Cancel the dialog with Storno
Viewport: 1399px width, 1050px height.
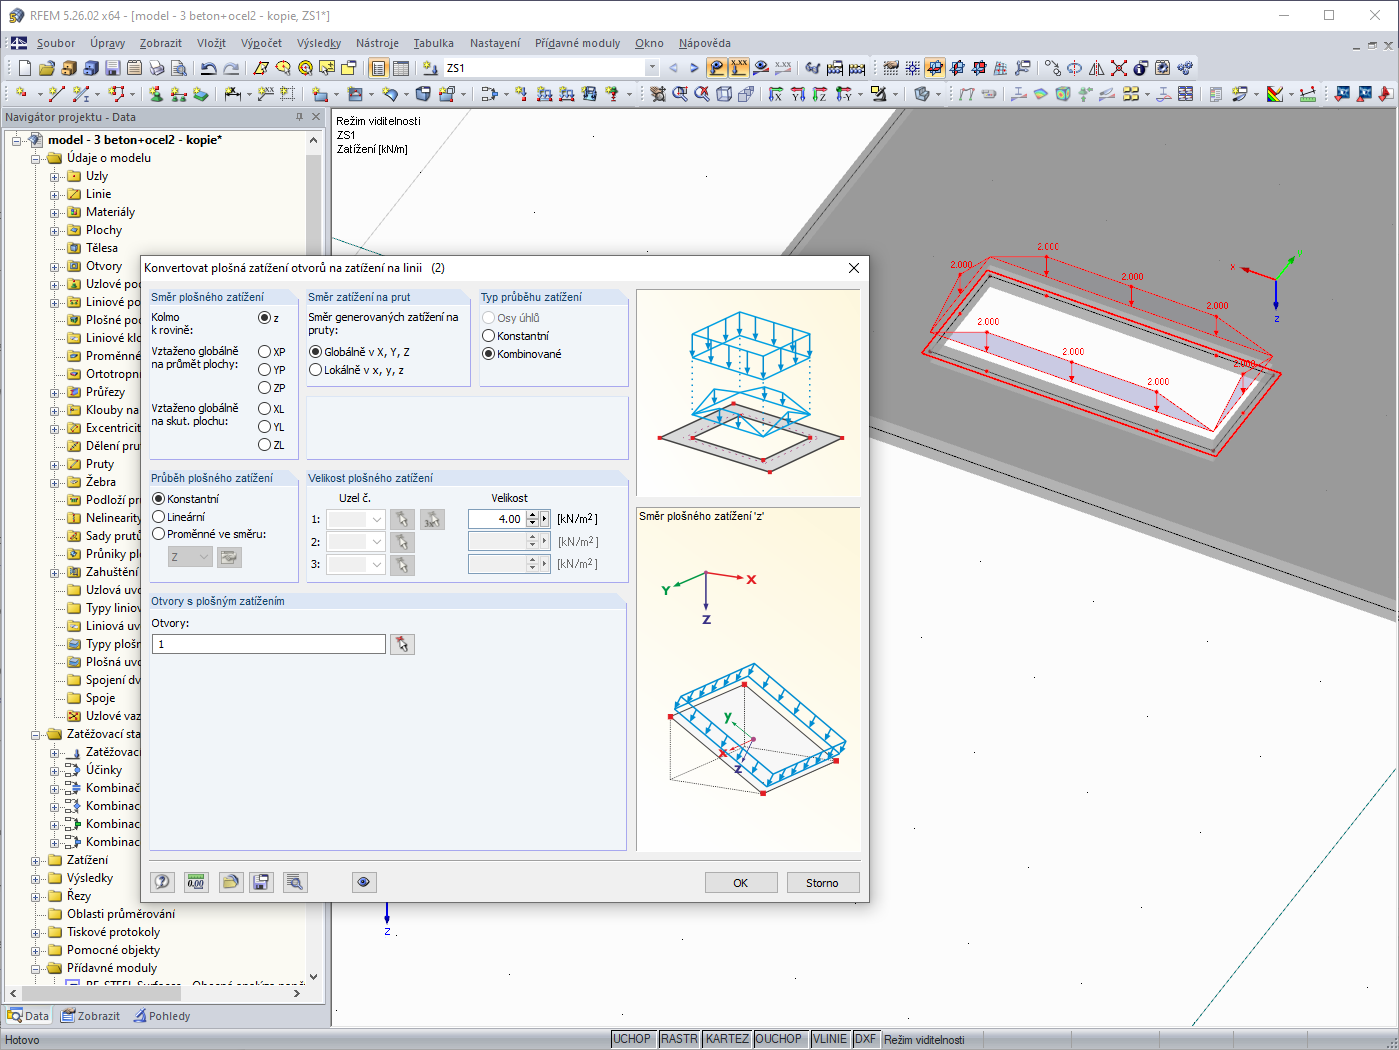pyautogui.click(x=822, y=883)
